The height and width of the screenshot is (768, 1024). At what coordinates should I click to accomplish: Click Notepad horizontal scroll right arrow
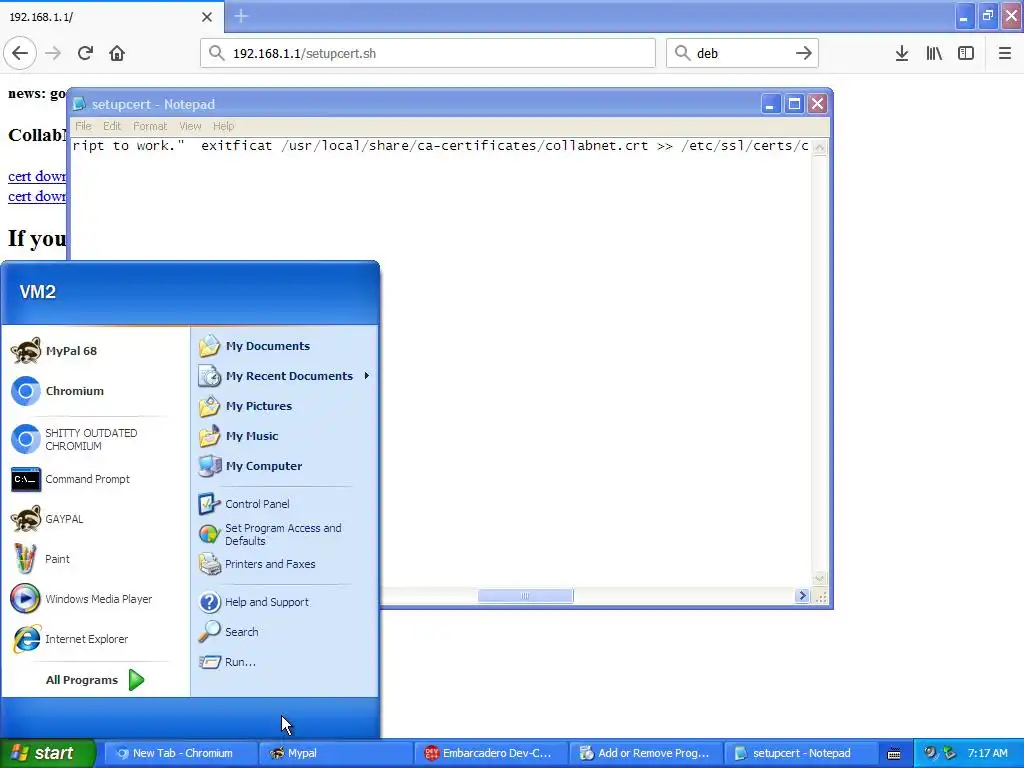pos(803,596)
